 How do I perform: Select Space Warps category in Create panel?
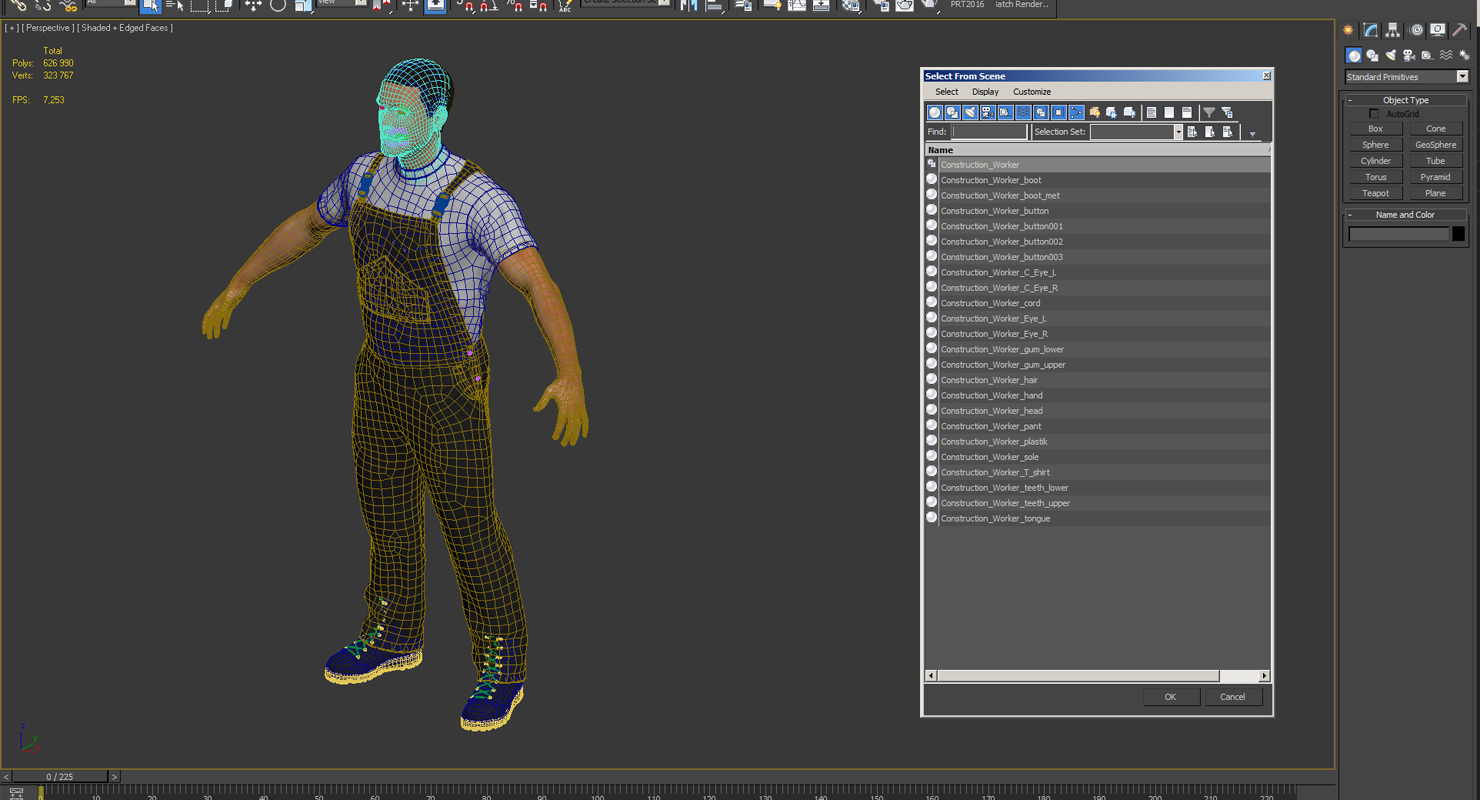pyautogui.click(x=1446, y=56)
